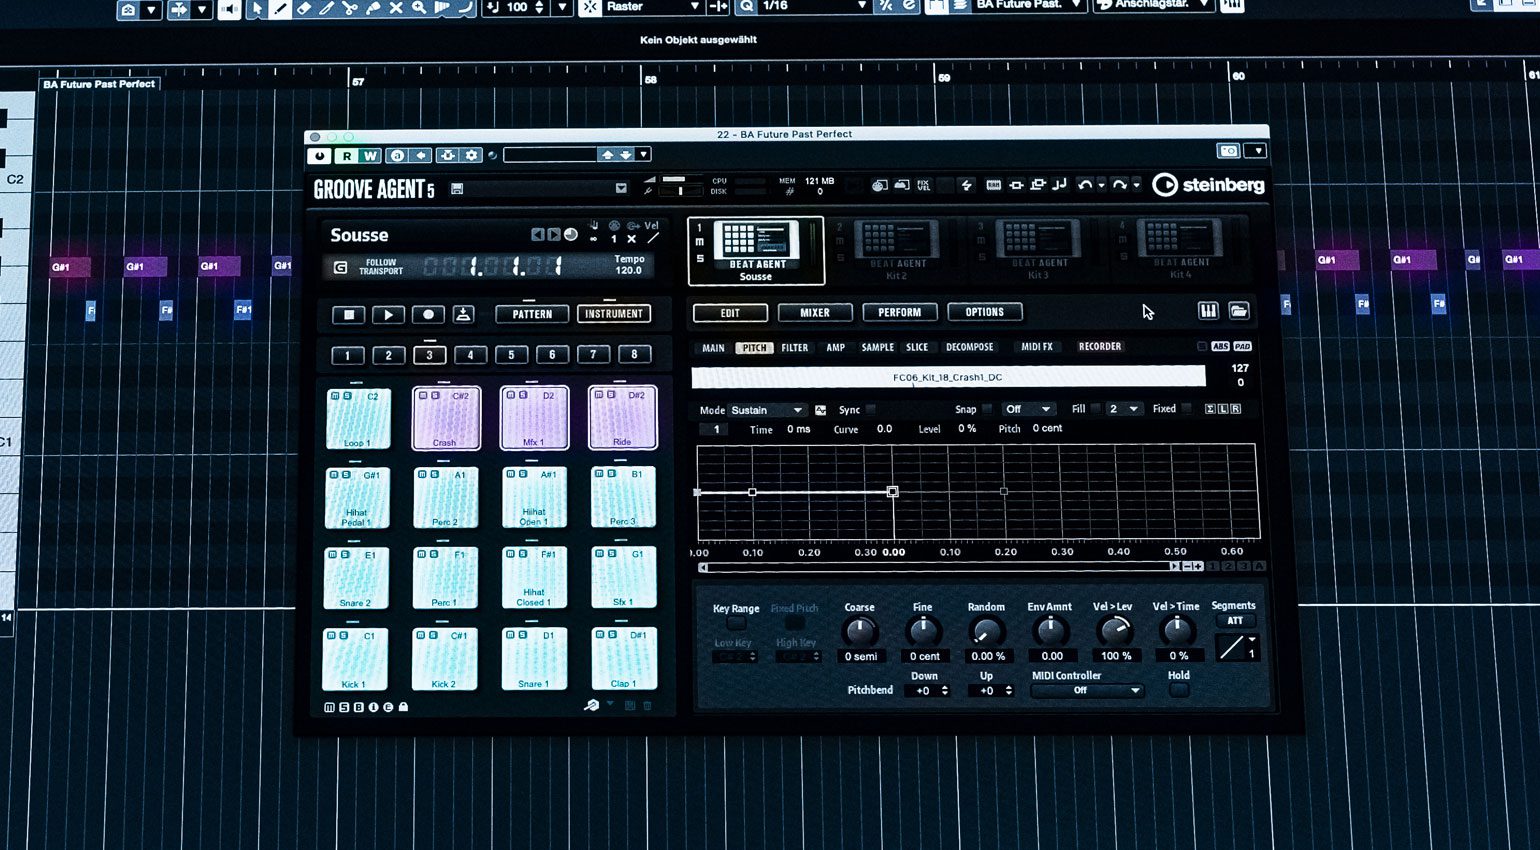Click the metronome import icon beside record

click(463, 314)
